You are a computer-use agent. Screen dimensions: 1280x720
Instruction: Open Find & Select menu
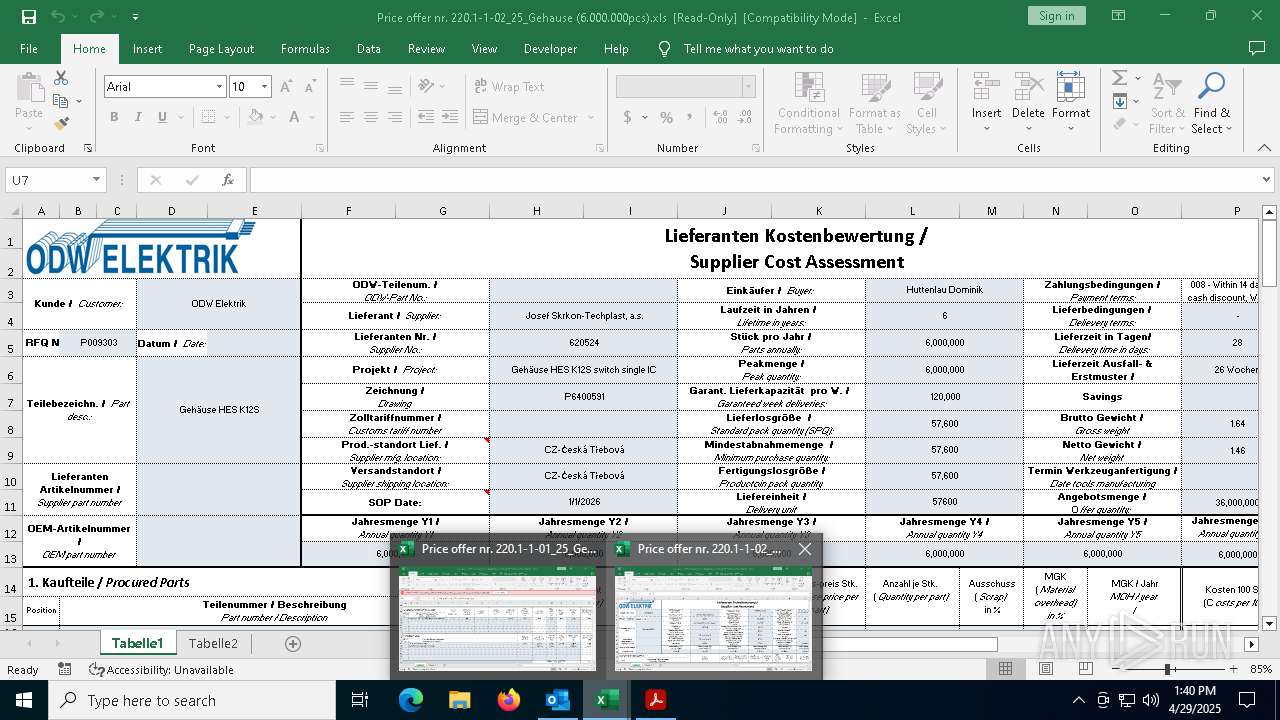click(x=1212, y=103)
